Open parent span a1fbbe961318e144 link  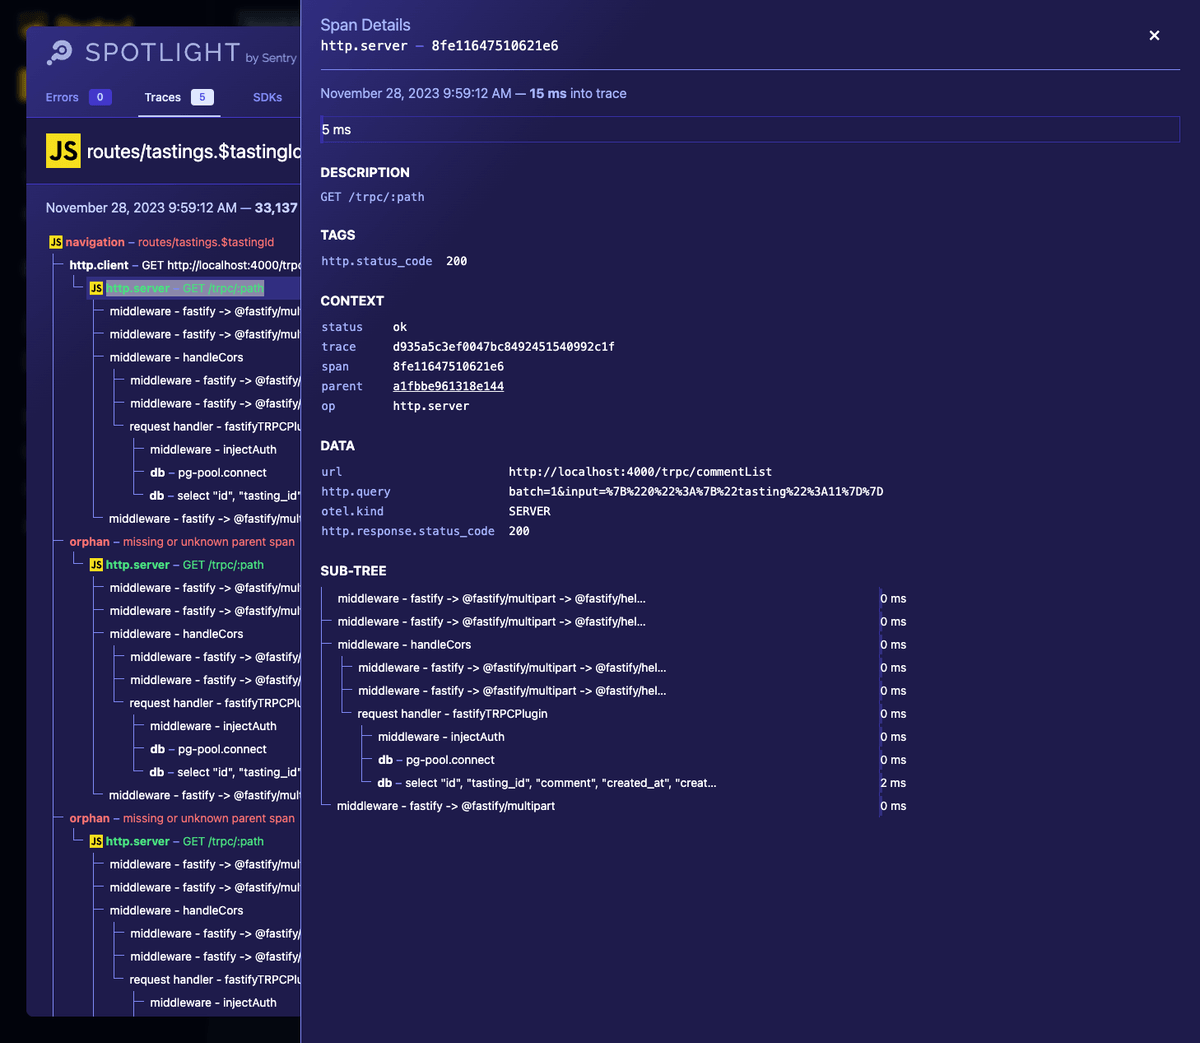[x=448, y=386]
